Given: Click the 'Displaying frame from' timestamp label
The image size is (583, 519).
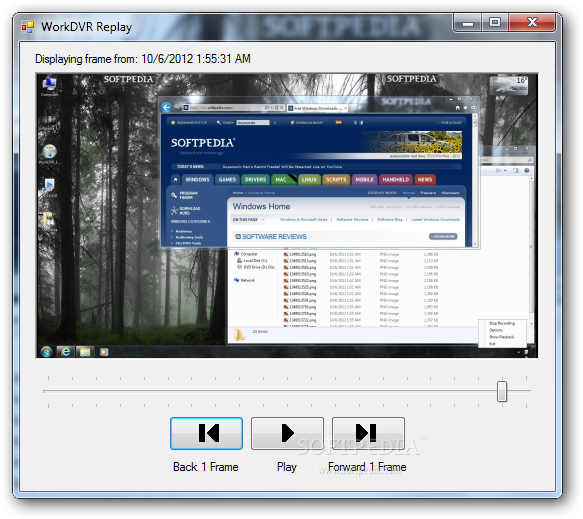Looking at the screenshot, I should pyautogui.click(x=143, y=59).
